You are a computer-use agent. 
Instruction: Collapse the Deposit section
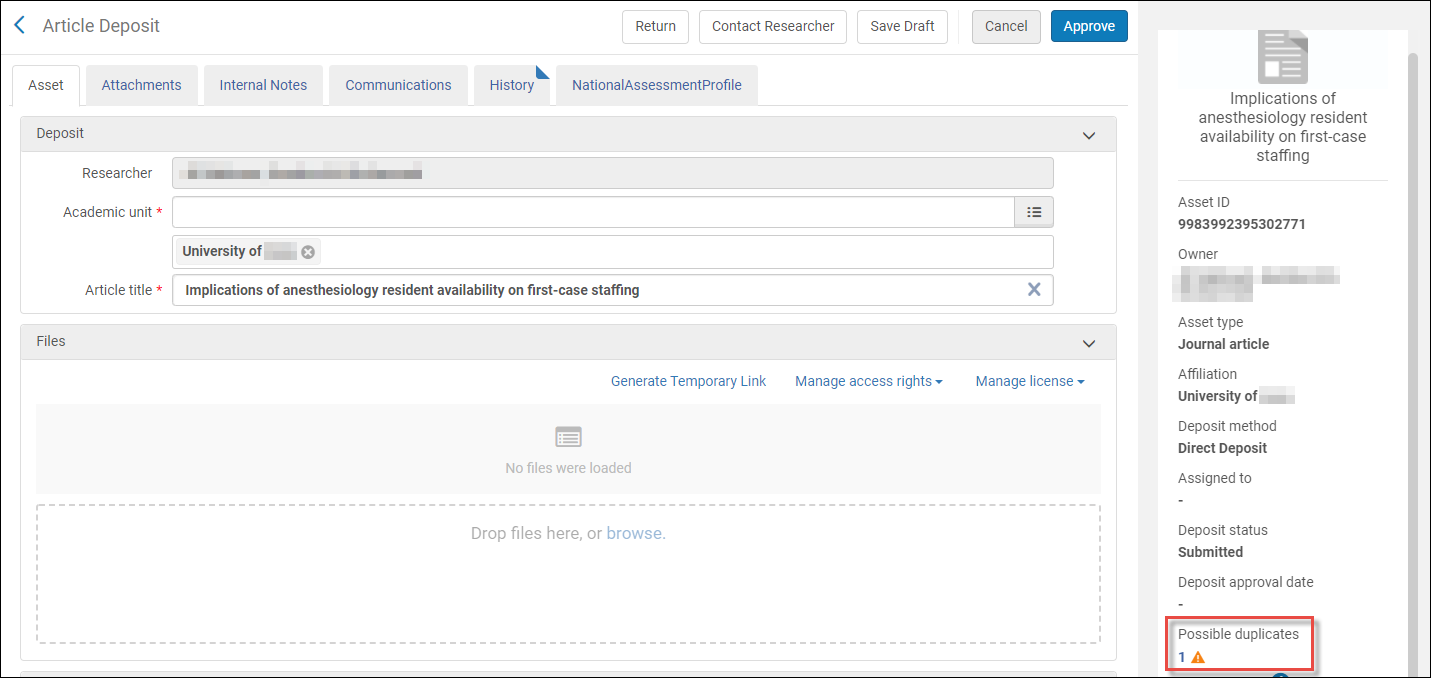[1089, 134]
